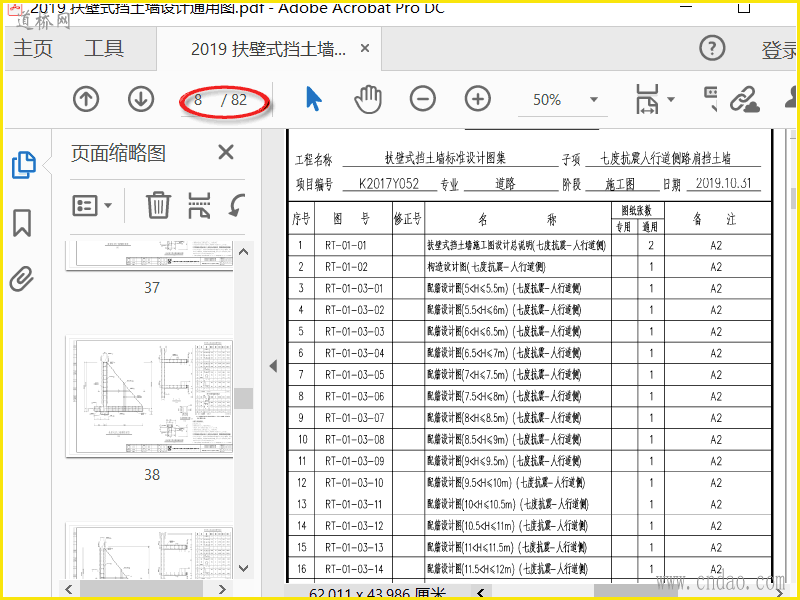Open the bookmarks panel icon
Image resolution: width=800 pixels, height=600 pixels.
coord(22,223)
